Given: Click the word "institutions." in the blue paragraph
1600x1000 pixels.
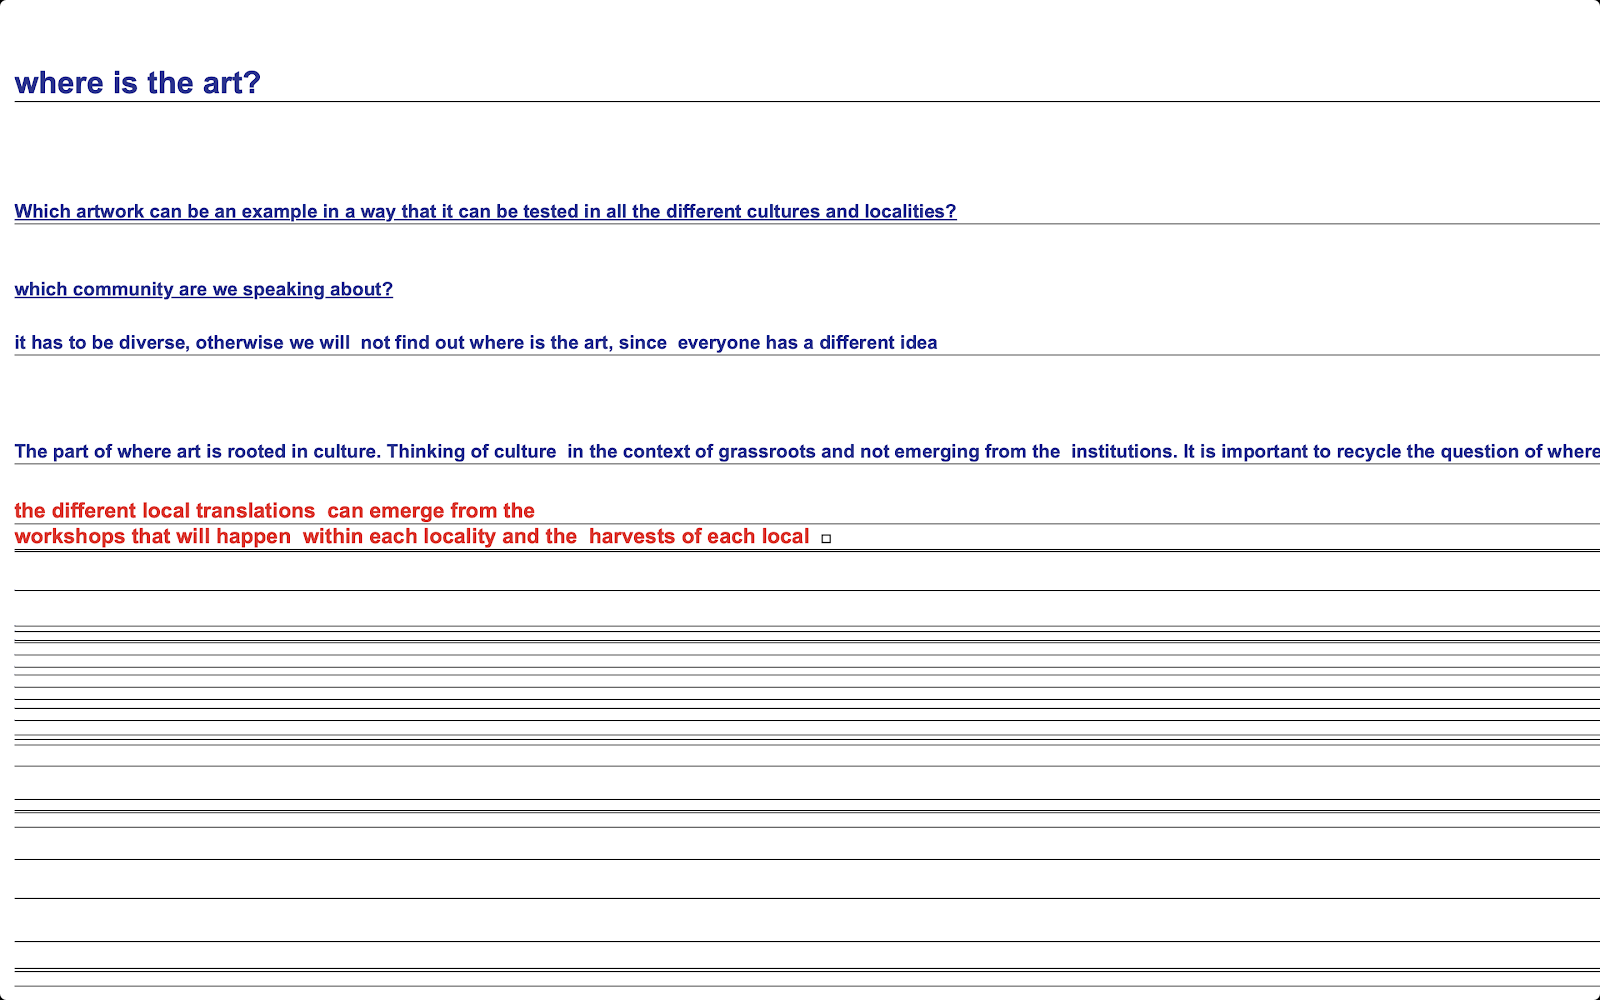Looking at the screenshot, I should coord(1124,452).
